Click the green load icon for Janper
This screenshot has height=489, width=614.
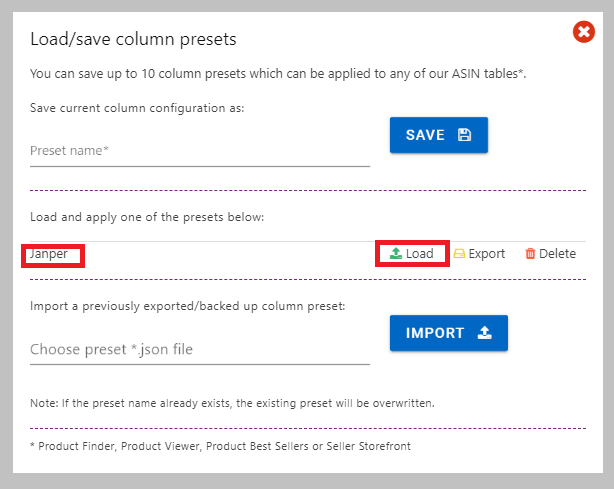point(396,254)
